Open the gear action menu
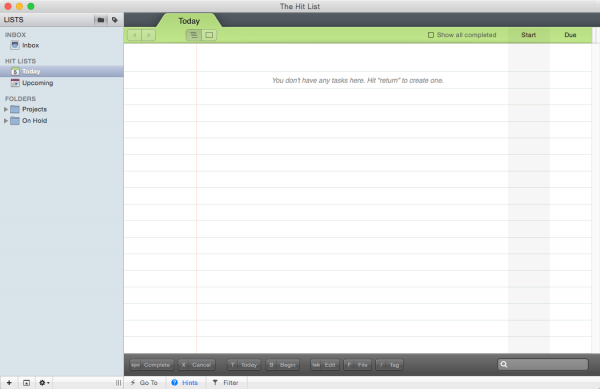Image resolution: width=600 pixels, height=389 pixels. [44, 382]
